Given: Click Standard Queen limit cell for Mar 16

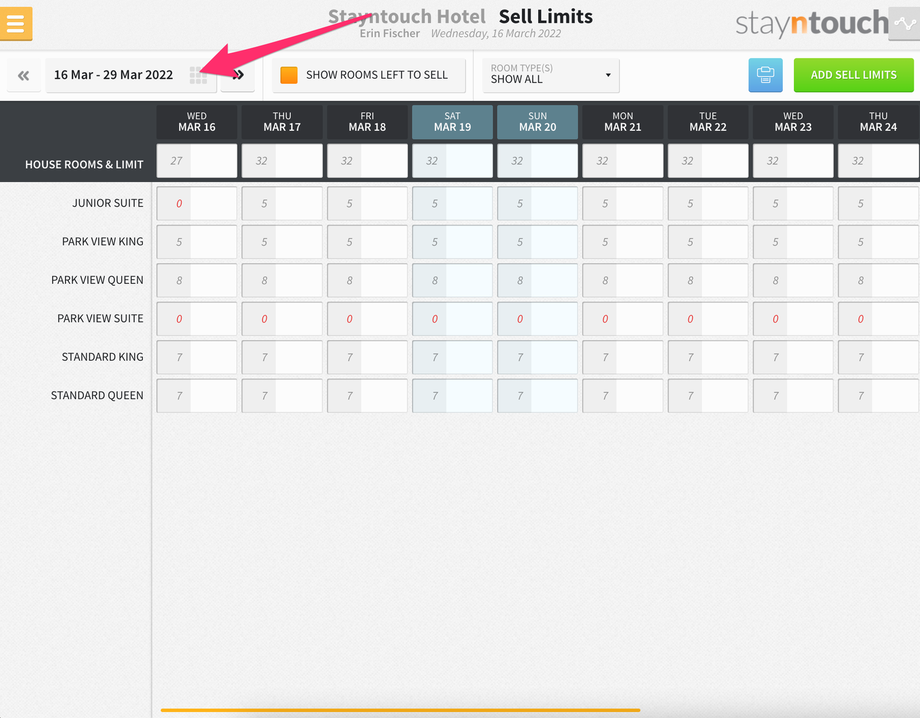Looking at the screenshot, I should point(197,395).
